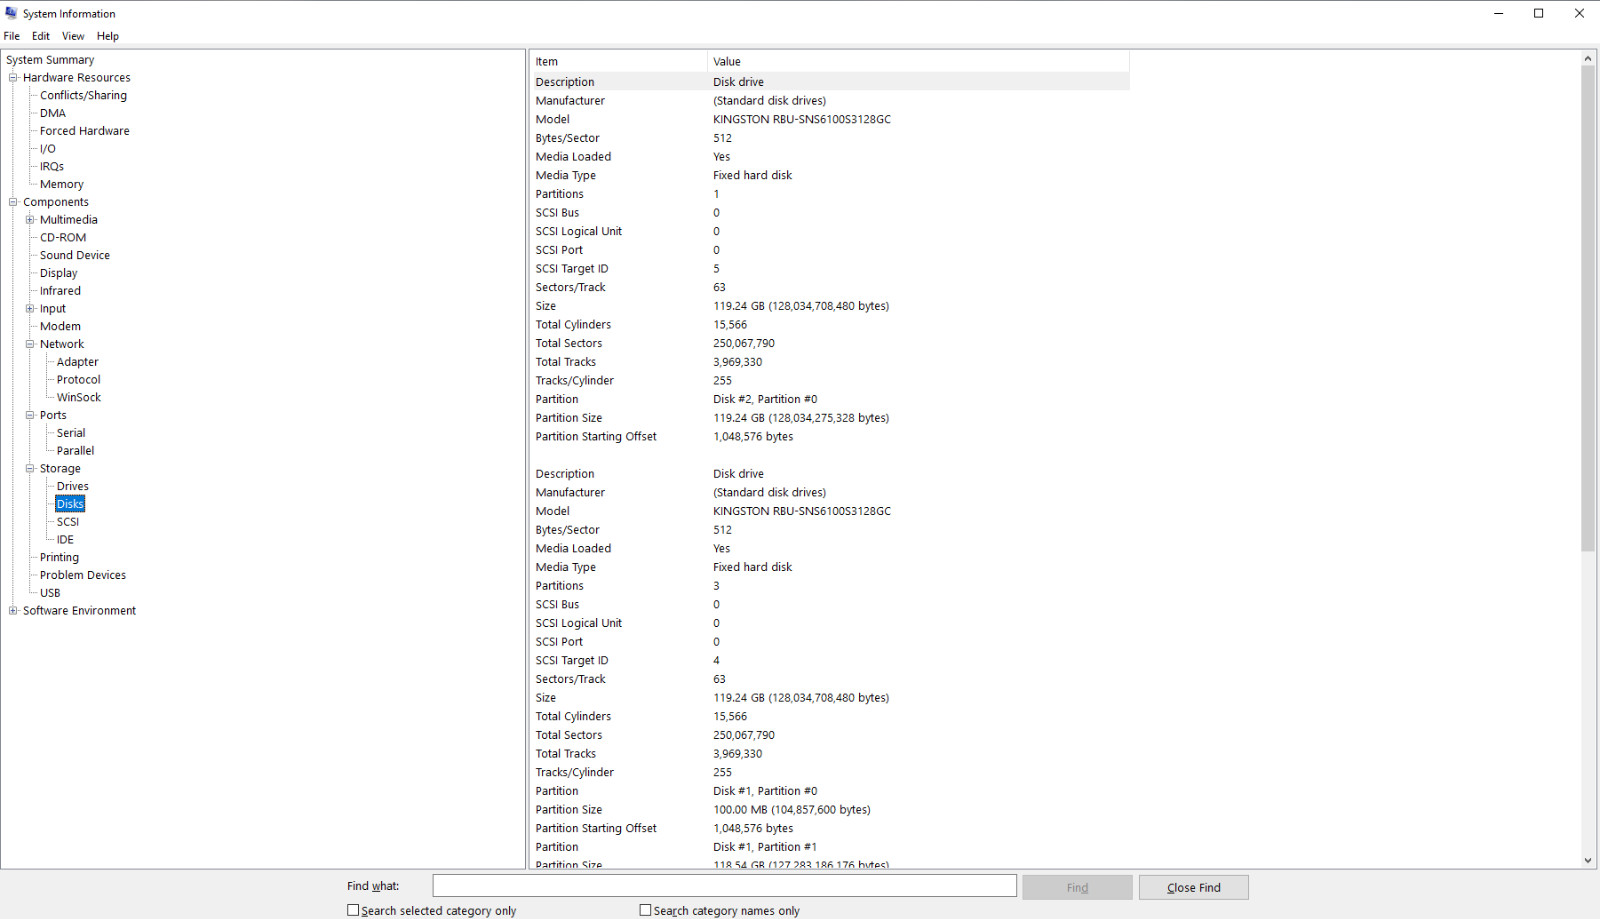Viewport: 1600px width, 919px height.
Task: Maximize the System Information window
Action: click(x=1538, y=13)
